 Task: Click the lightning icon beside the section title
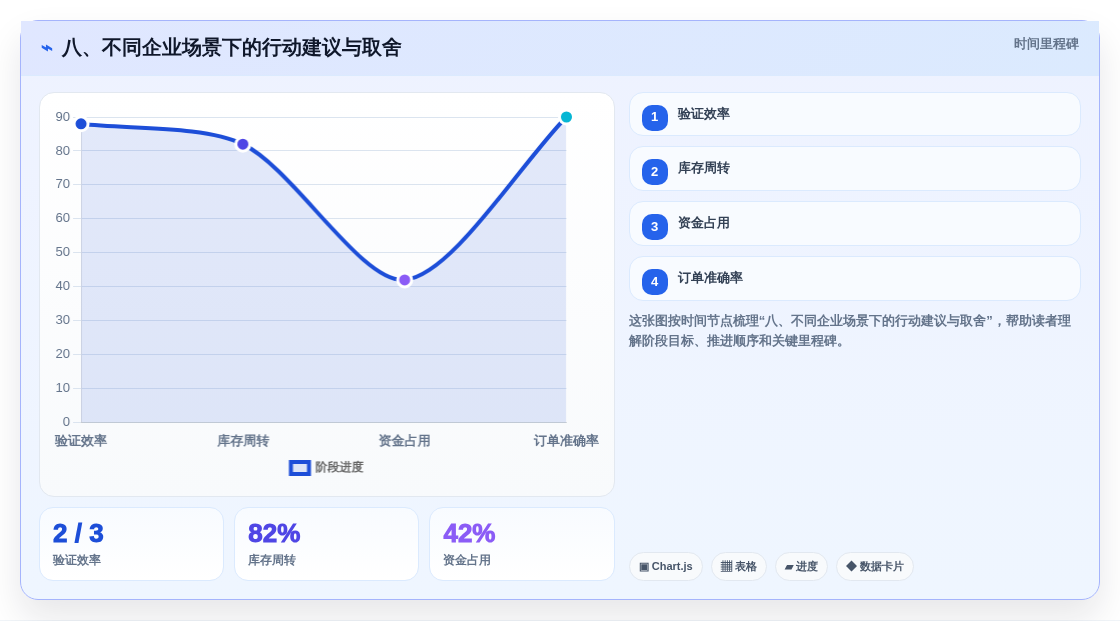47,48
